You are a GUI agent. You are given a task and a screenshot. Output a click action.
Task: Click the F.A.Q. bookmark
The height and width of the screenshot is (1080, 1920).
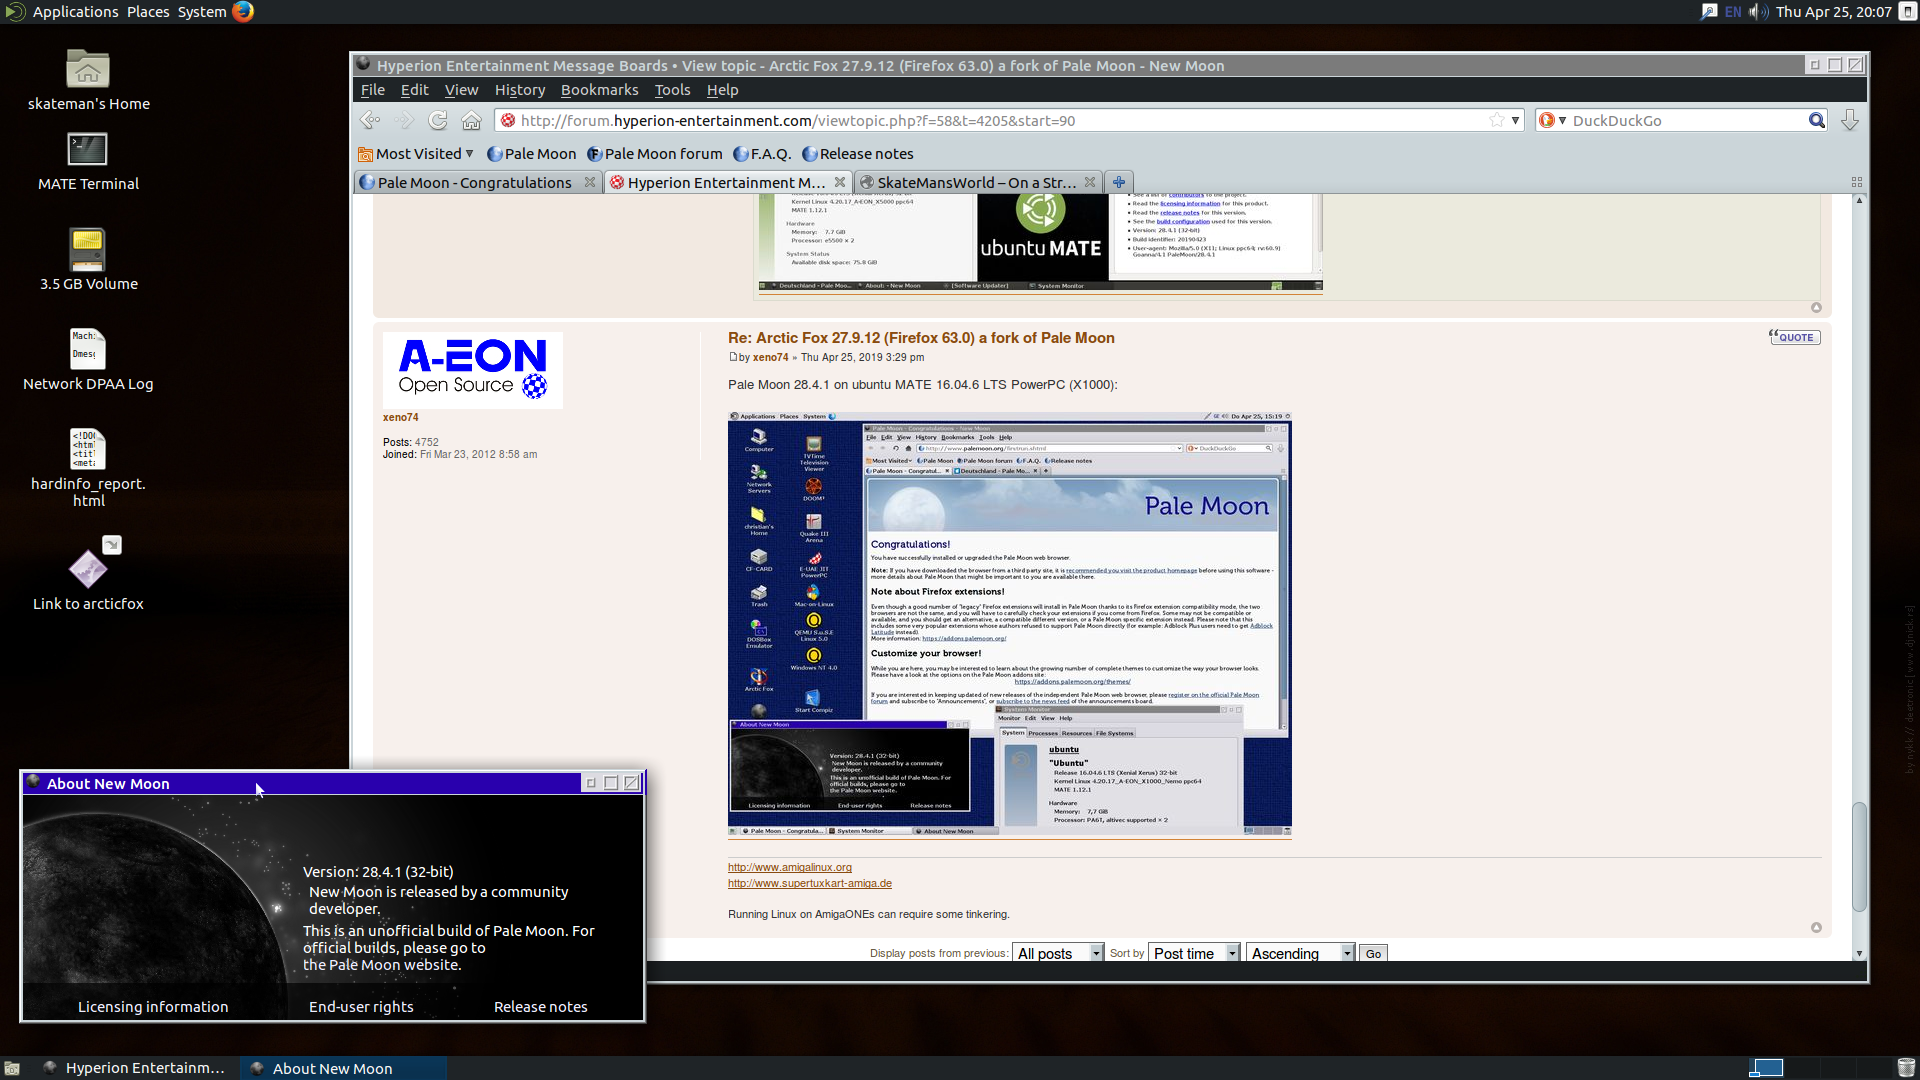[x=762, y=154]
